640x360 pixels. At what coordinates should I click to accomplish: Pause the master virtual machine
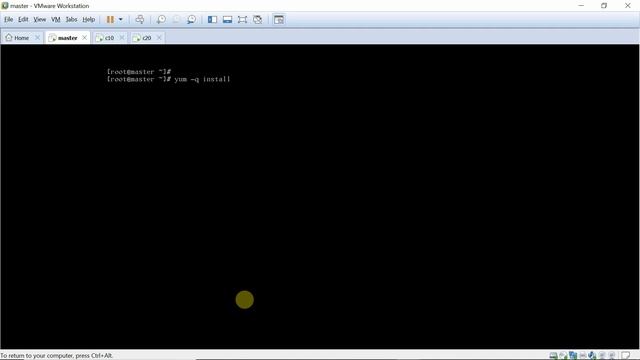coord(110,20)
